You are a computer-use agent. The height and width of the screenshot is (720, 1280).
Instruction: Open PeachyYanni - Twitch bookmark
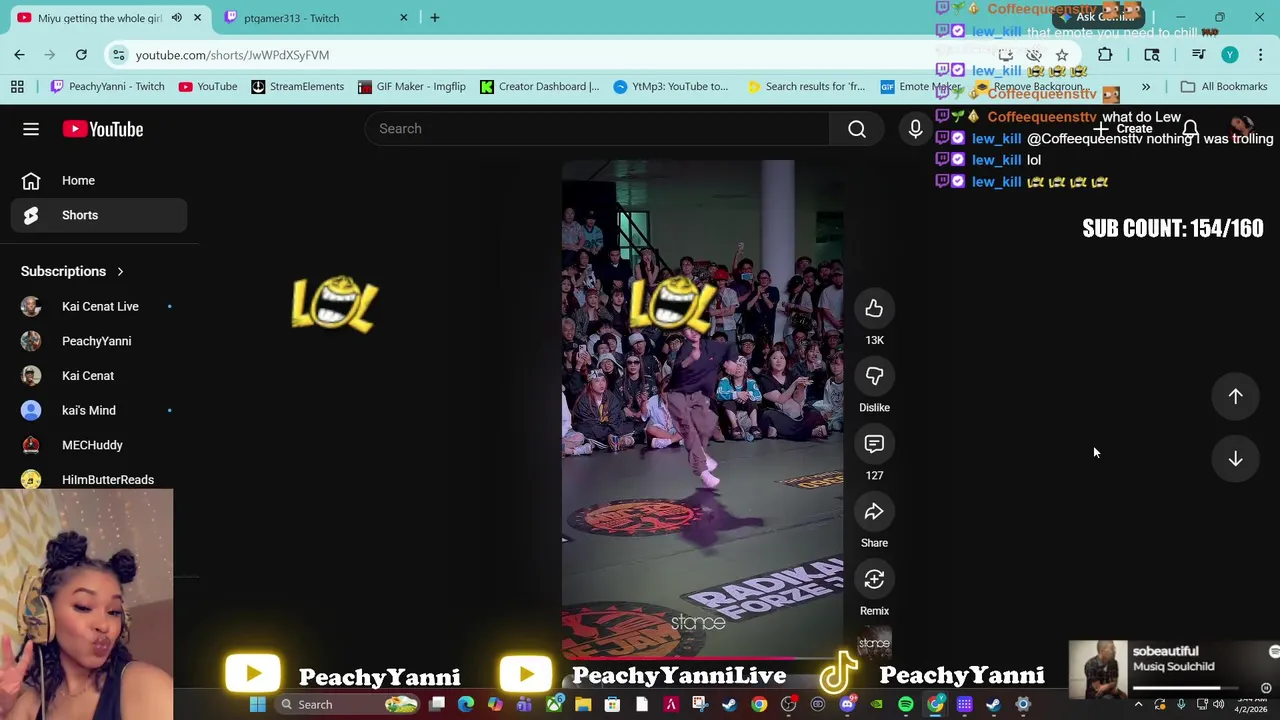click(107, 87)
